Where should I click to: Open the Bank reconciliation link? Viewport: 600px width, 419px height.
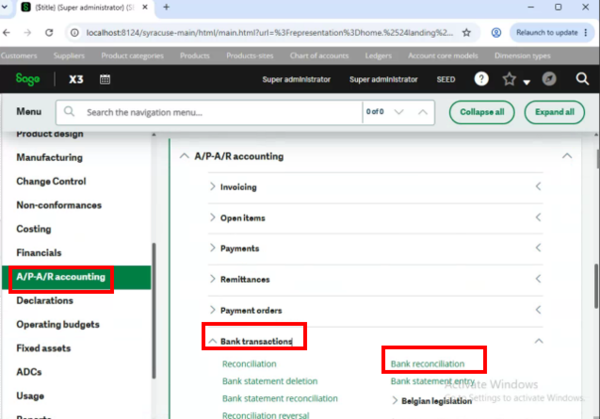point(427,364)
